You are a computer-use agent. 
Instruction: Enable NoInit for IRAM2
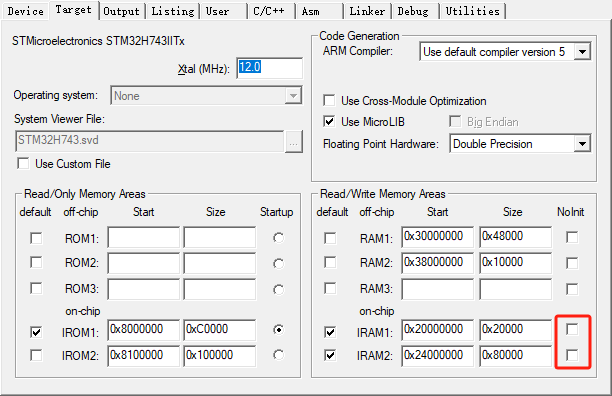point(572,355)
